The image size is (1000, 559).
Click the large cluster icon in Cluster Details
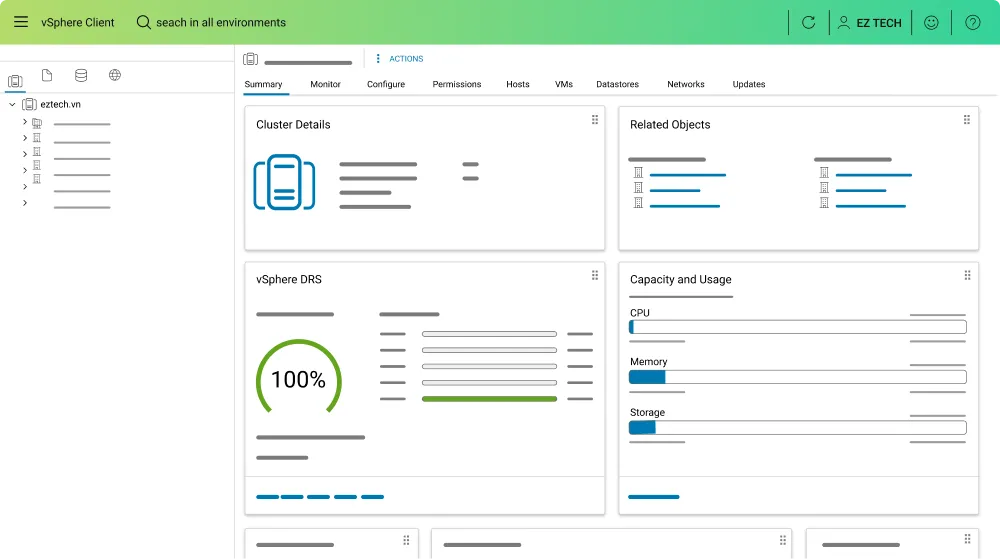point(284,182)
